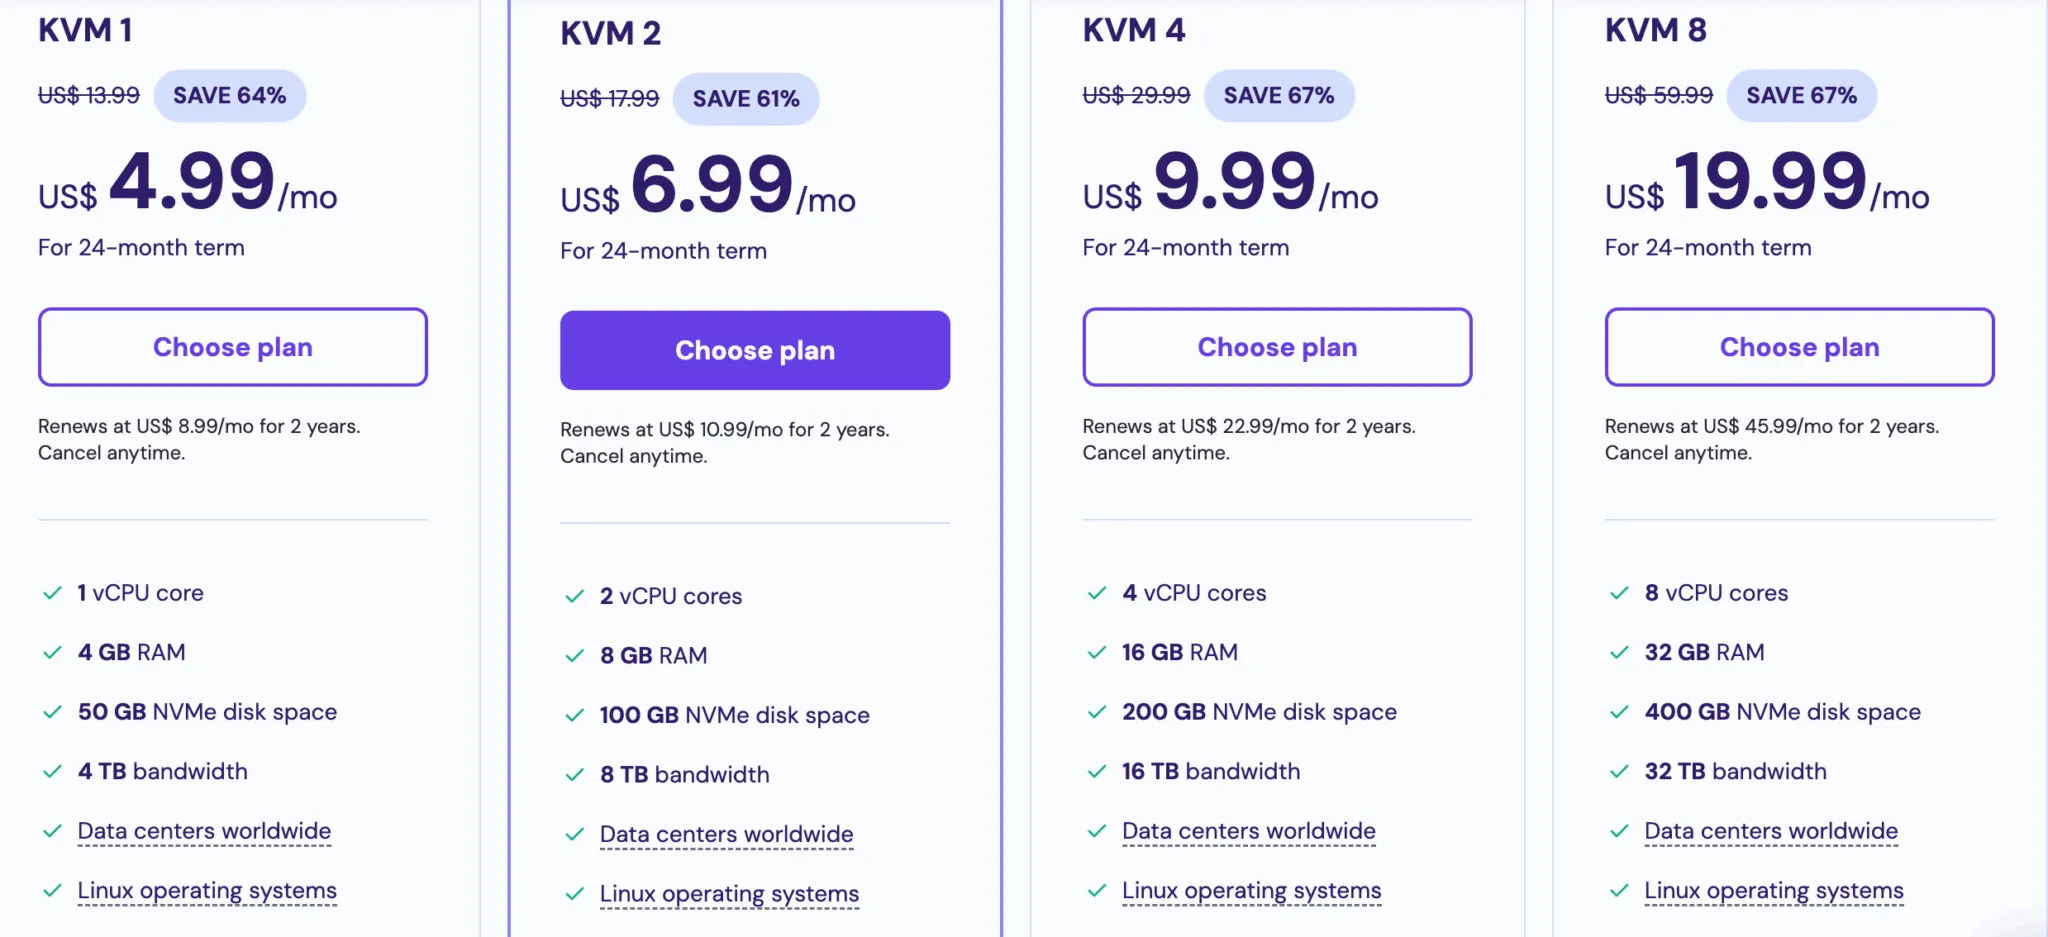This screenshot has height=937, width=2048.
Task: Click checkmark icon next to 32 TB bandwidth
Action: point(1619,772)
